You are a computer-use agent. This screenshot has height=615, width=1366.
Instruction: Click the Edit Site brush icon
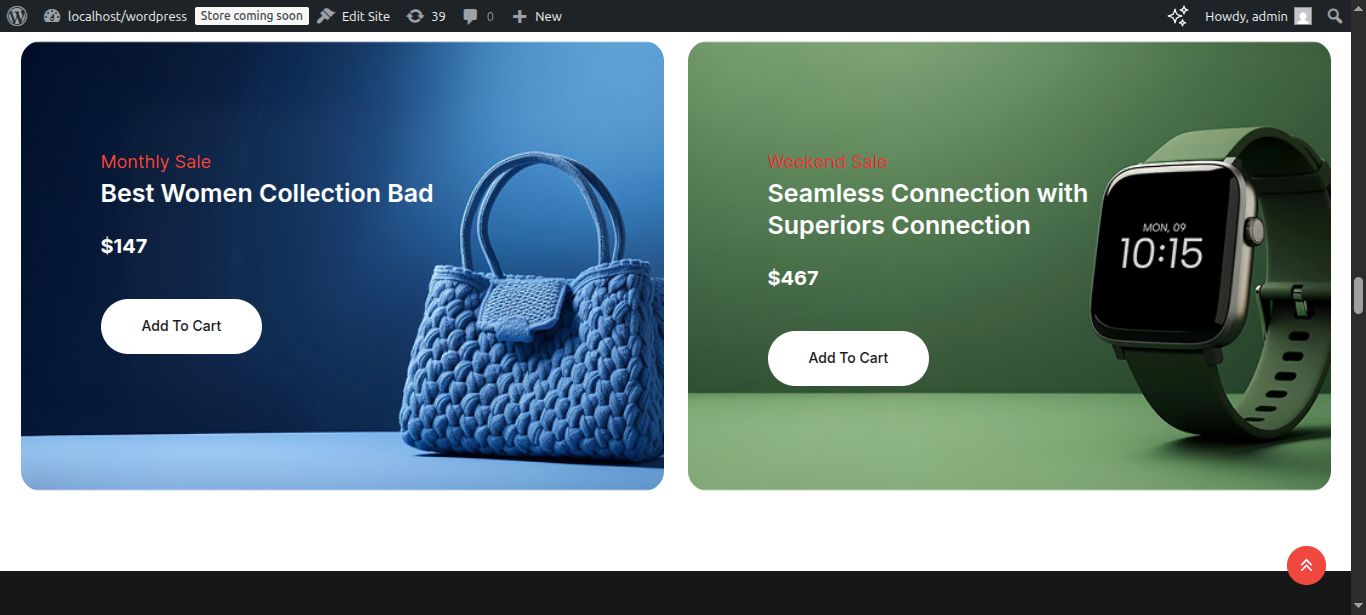pyautogui.click(x=325, y=16)
